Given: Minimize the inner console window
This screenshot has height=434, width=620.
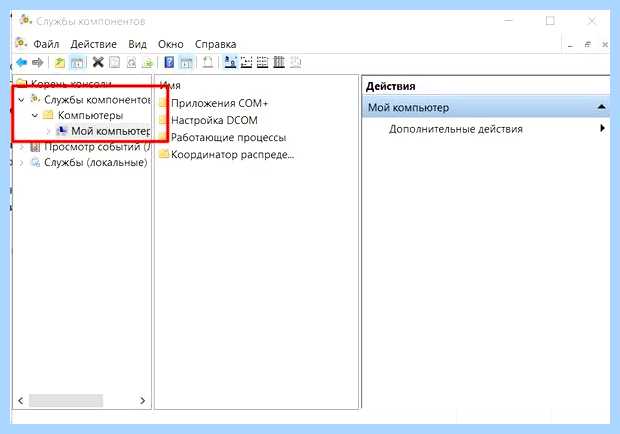Looking at the screenshot, I should [x=570, y=45].
